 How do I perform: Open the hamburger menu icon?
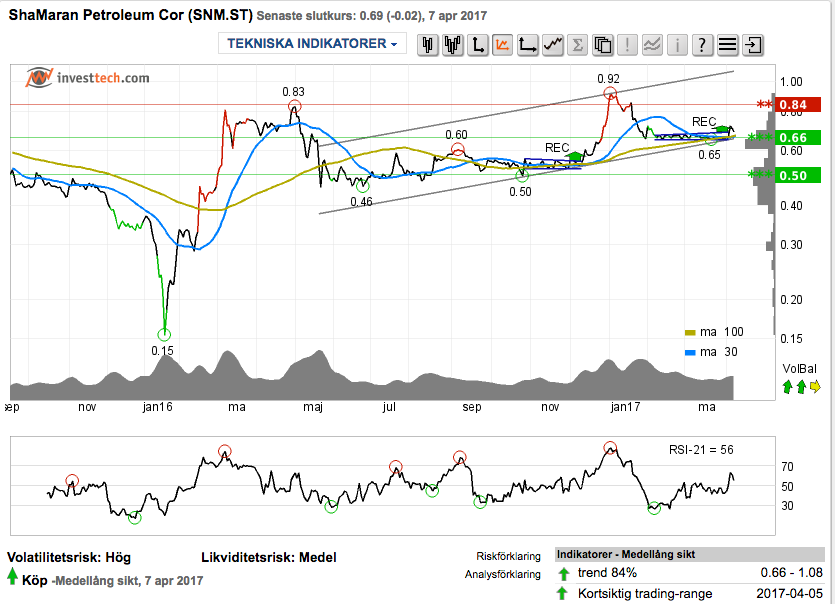[727, 45]
